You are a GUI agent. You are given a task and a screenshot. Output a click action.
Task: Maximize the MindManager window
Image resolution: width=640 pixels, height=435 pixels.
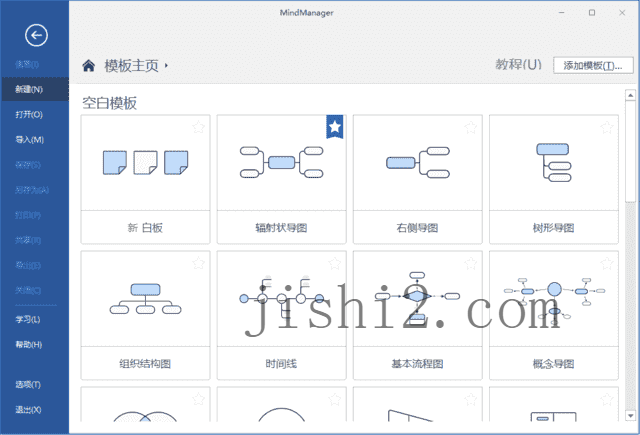tap(592, 13)
